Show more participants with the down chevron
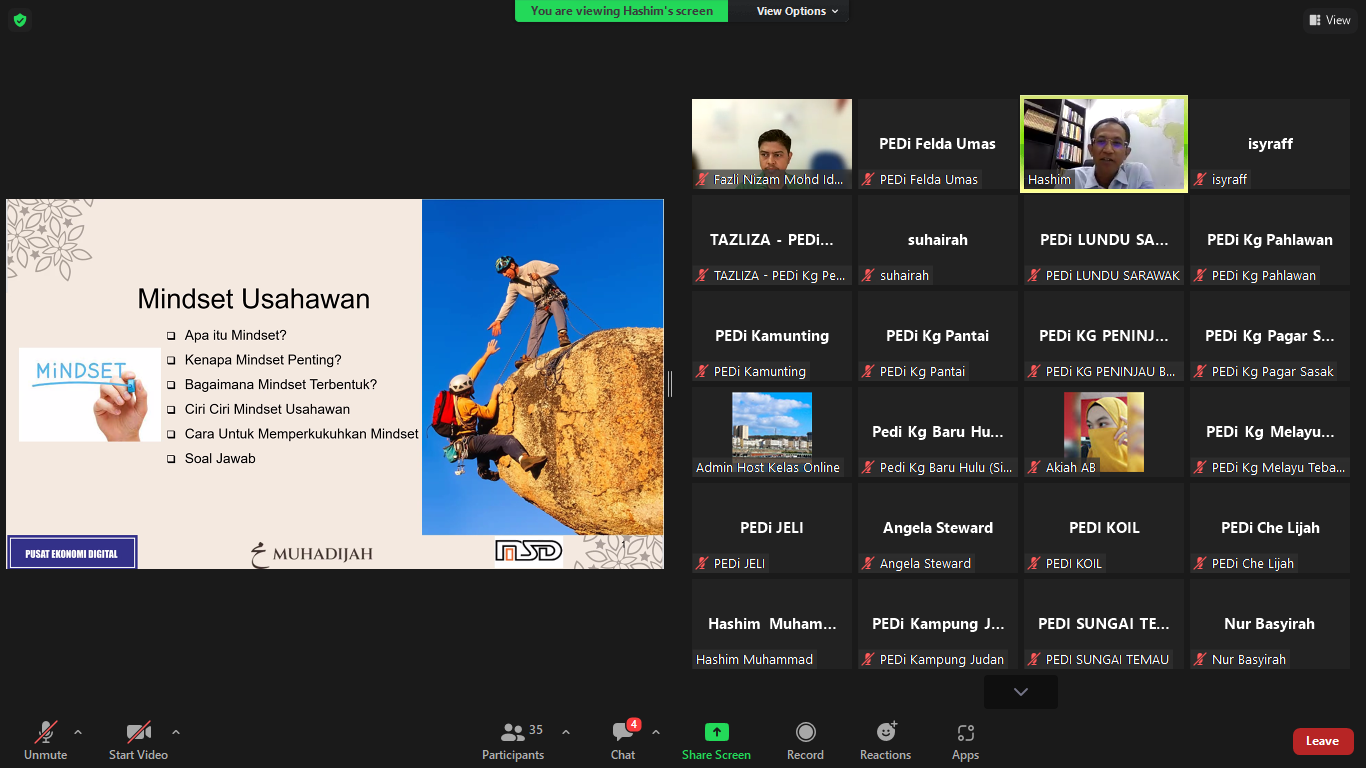 [1020, 692]
